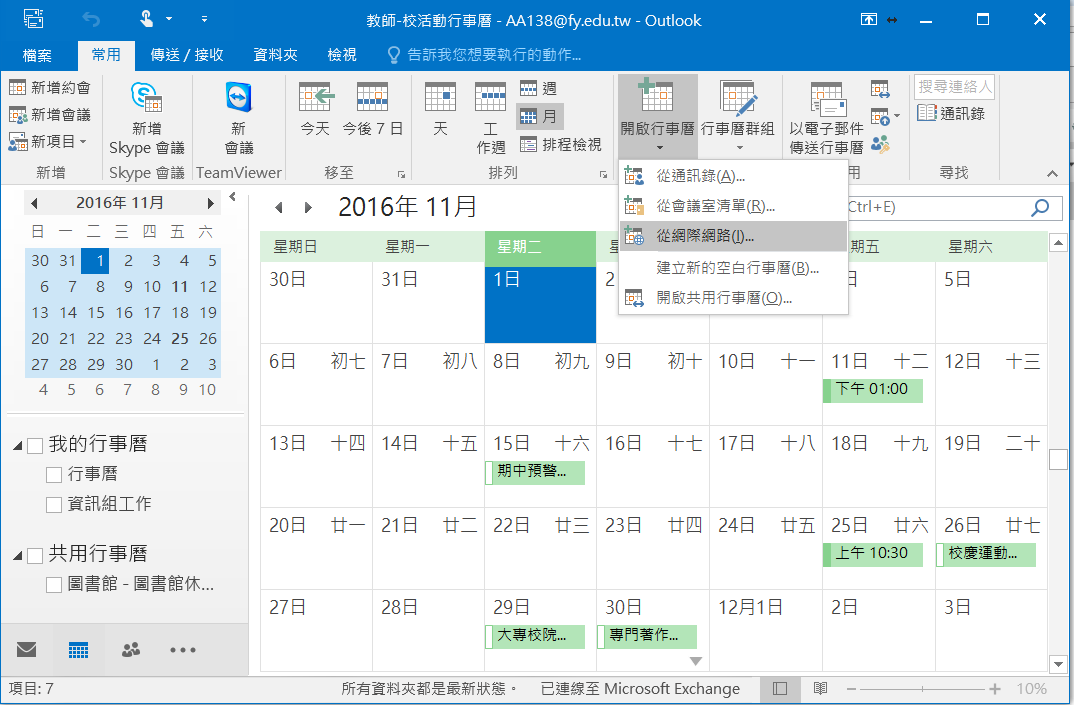Viewport: 1074px width, 705px height.
Task: Click the Search People (搜尋連絡人) field
Action: [954, 86]
